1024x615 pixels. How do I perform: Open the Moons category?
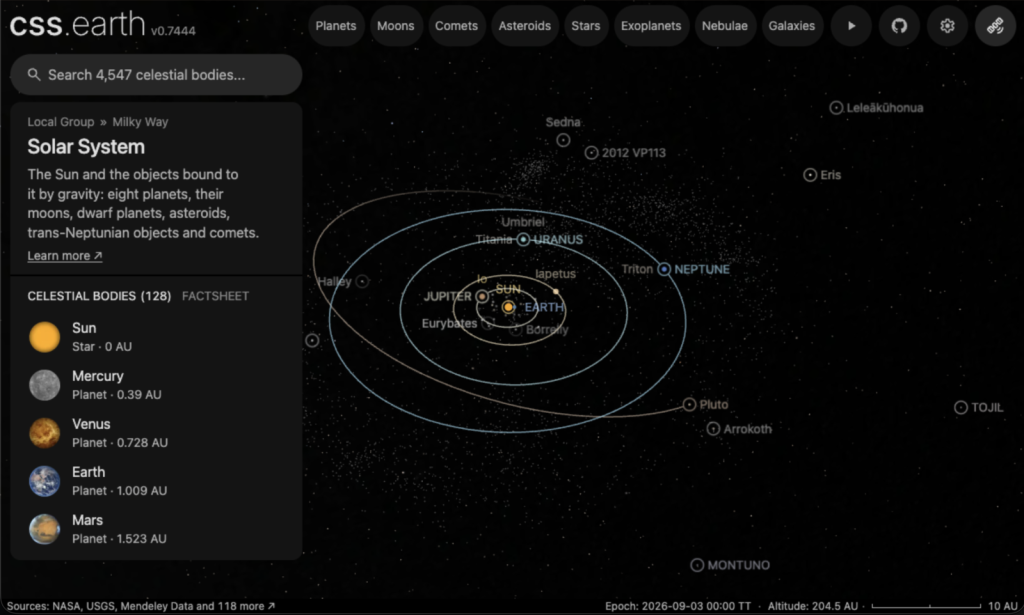pos(396,26)
